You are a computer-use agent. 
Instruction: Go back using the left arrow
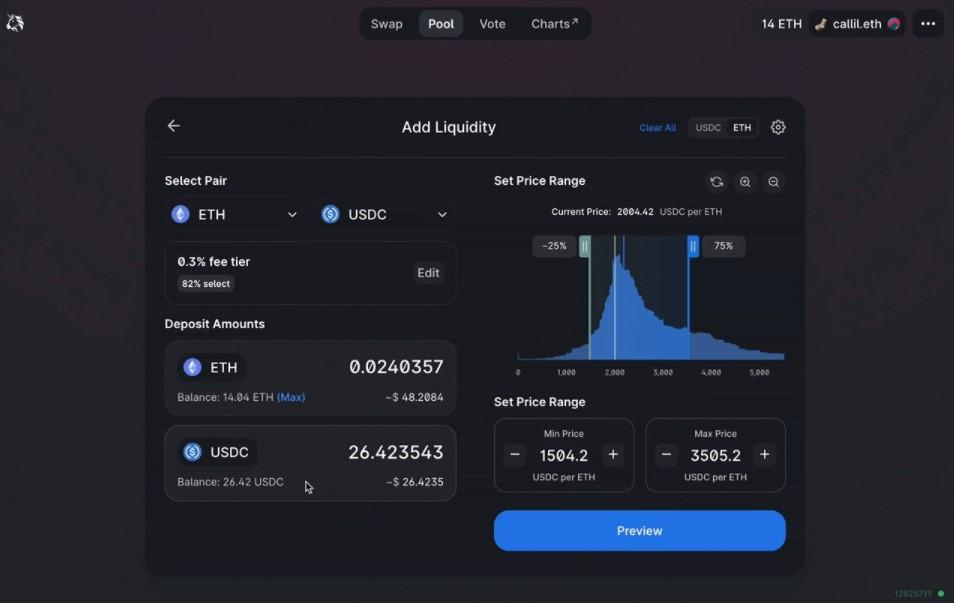174,126
